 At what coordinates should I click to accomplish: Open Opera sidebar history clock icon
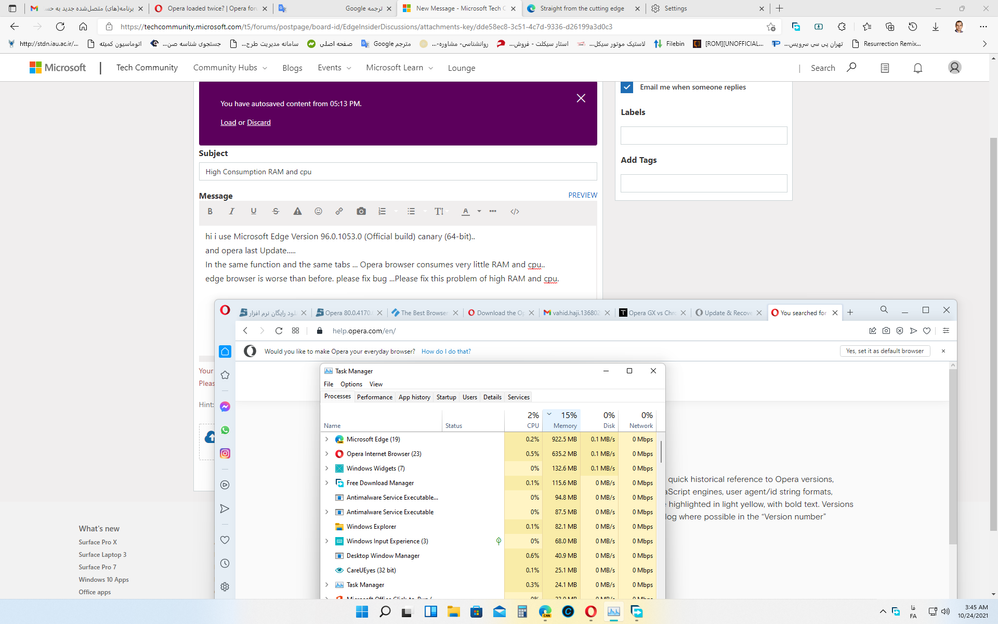[x=225, y=564]
